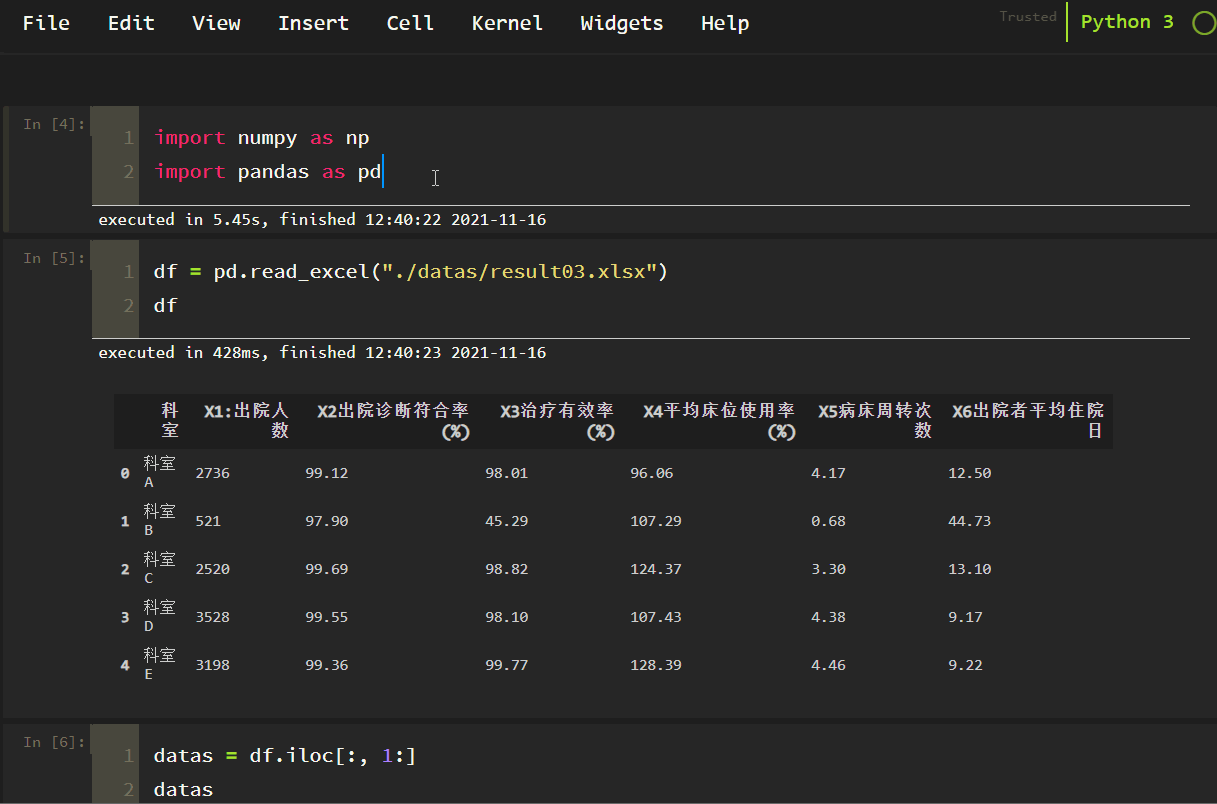The image size is (1217, 804).
Task: Place cursor in the import numpy line
Action: point(262,138)
